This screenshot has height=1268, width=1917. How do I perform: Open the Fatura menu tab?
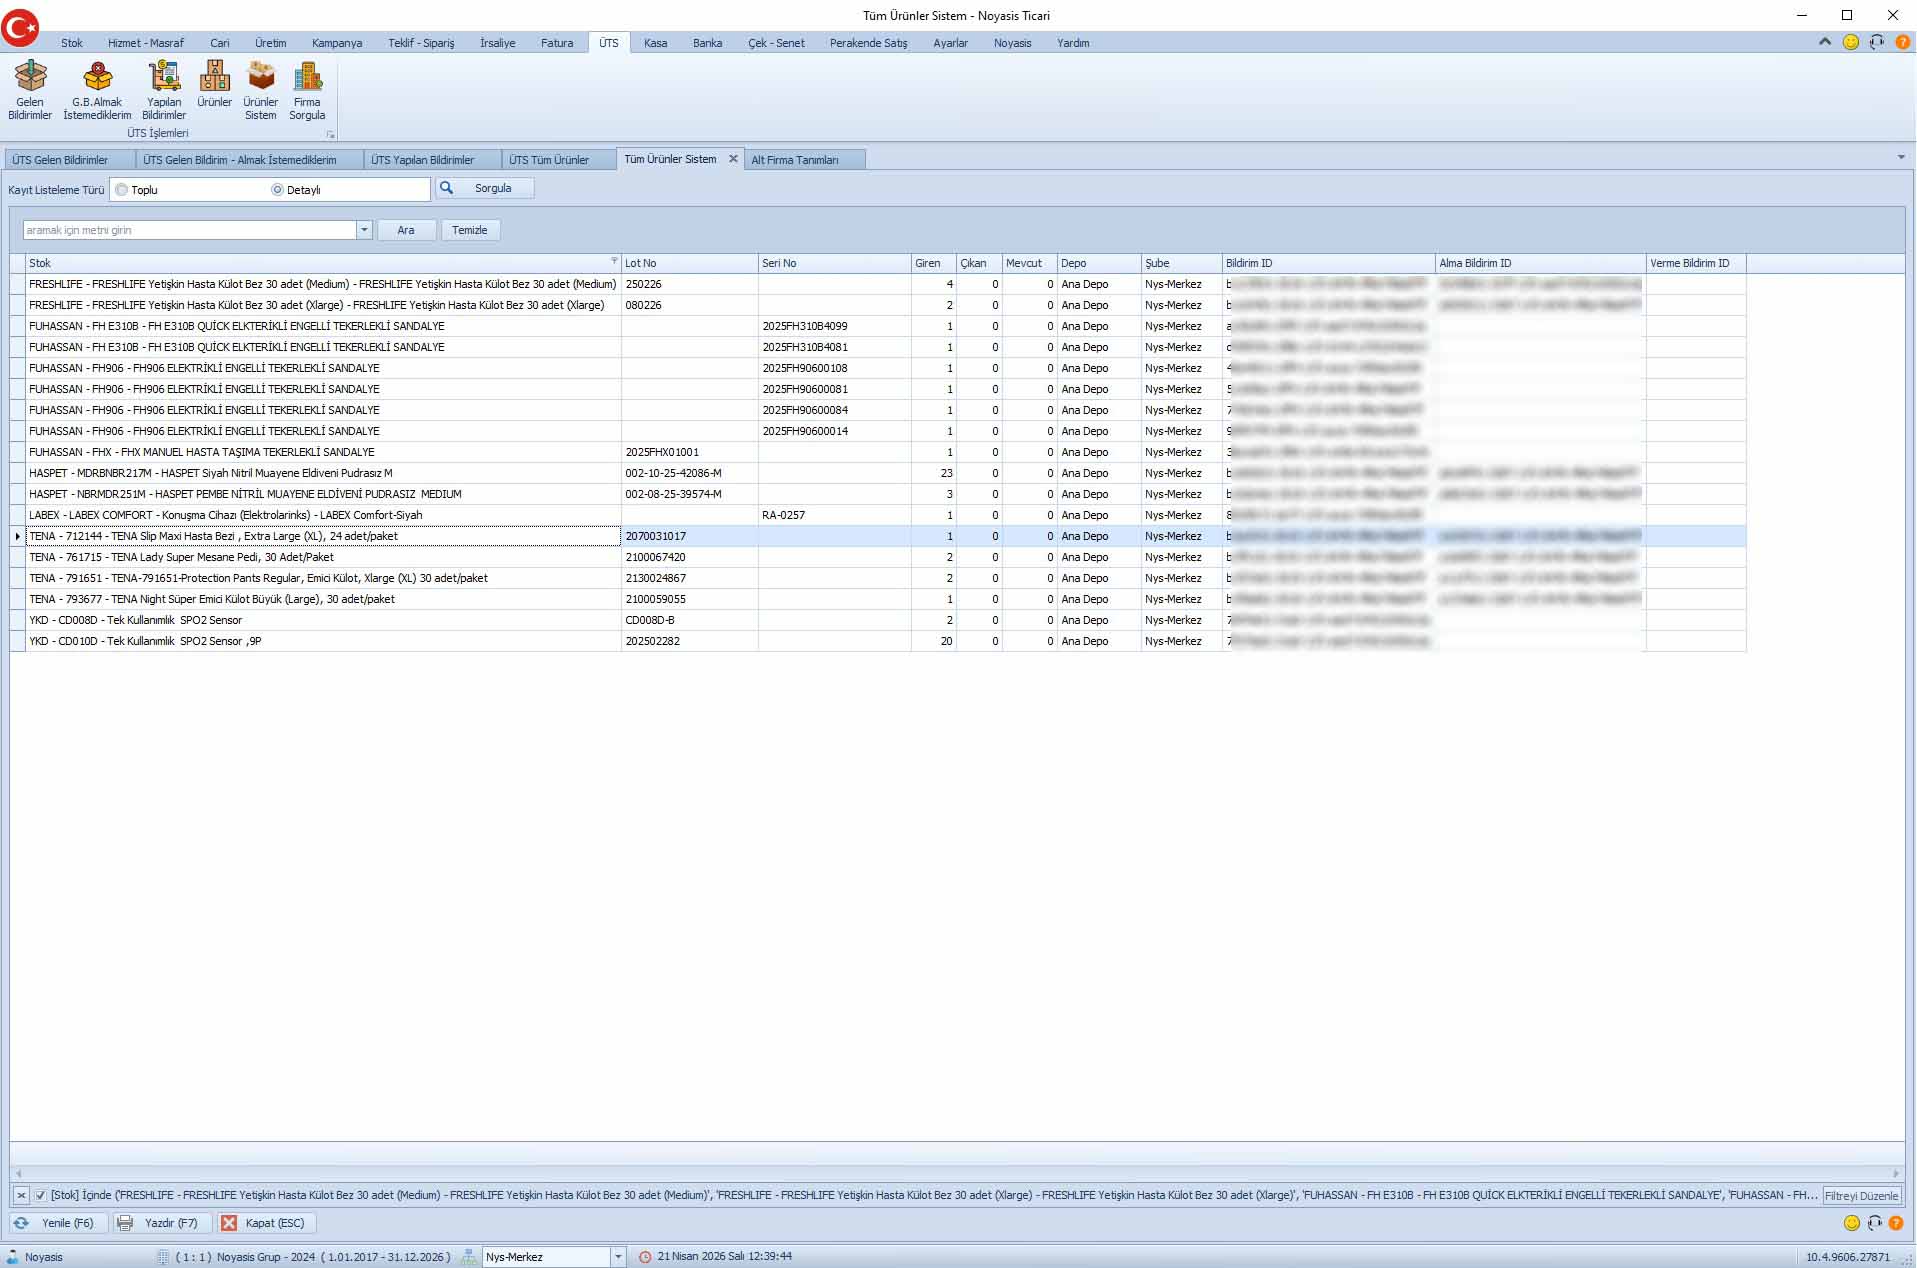(557, 43)
